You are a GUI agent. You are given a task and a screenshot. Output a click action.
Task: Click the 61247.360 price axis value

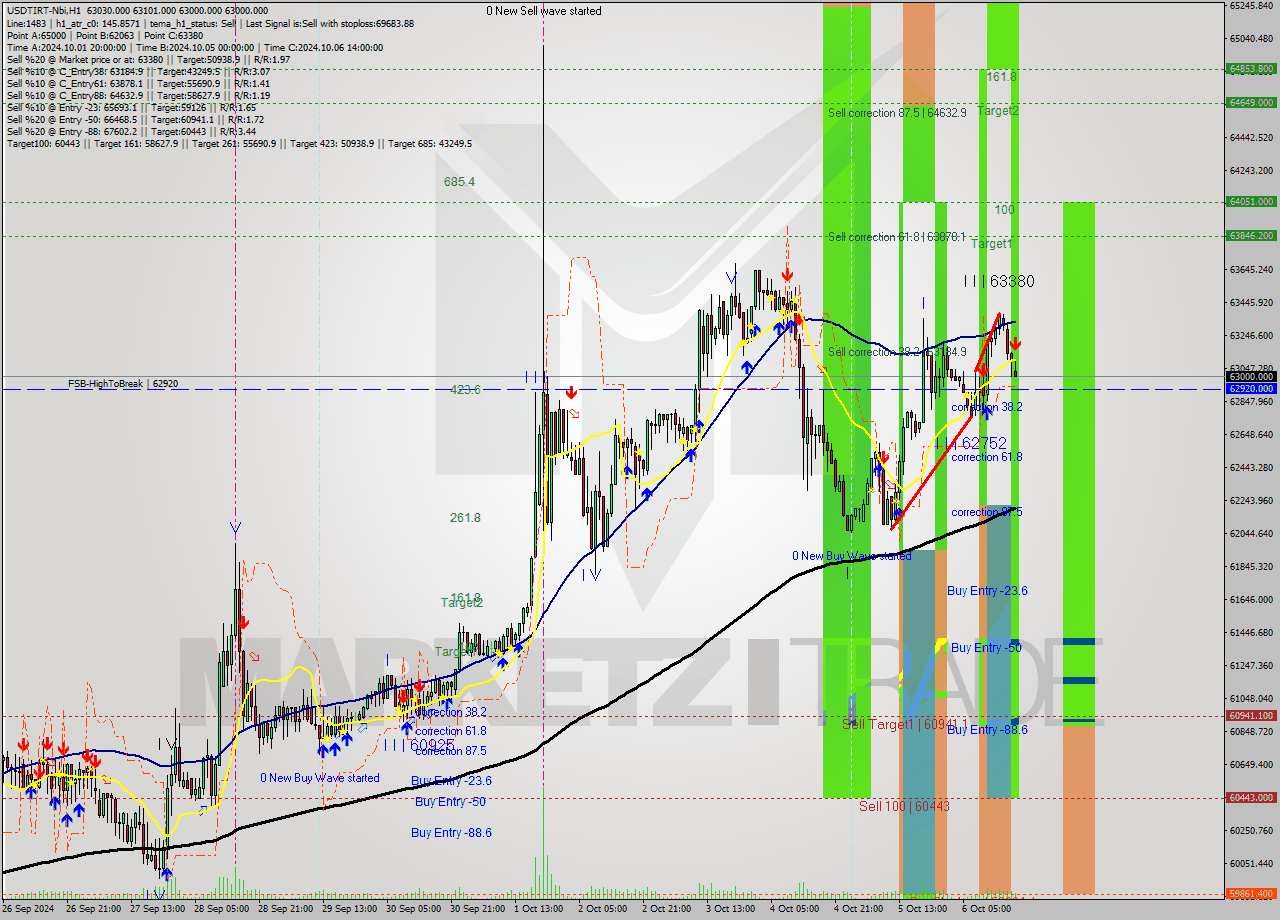[1250, 665]
